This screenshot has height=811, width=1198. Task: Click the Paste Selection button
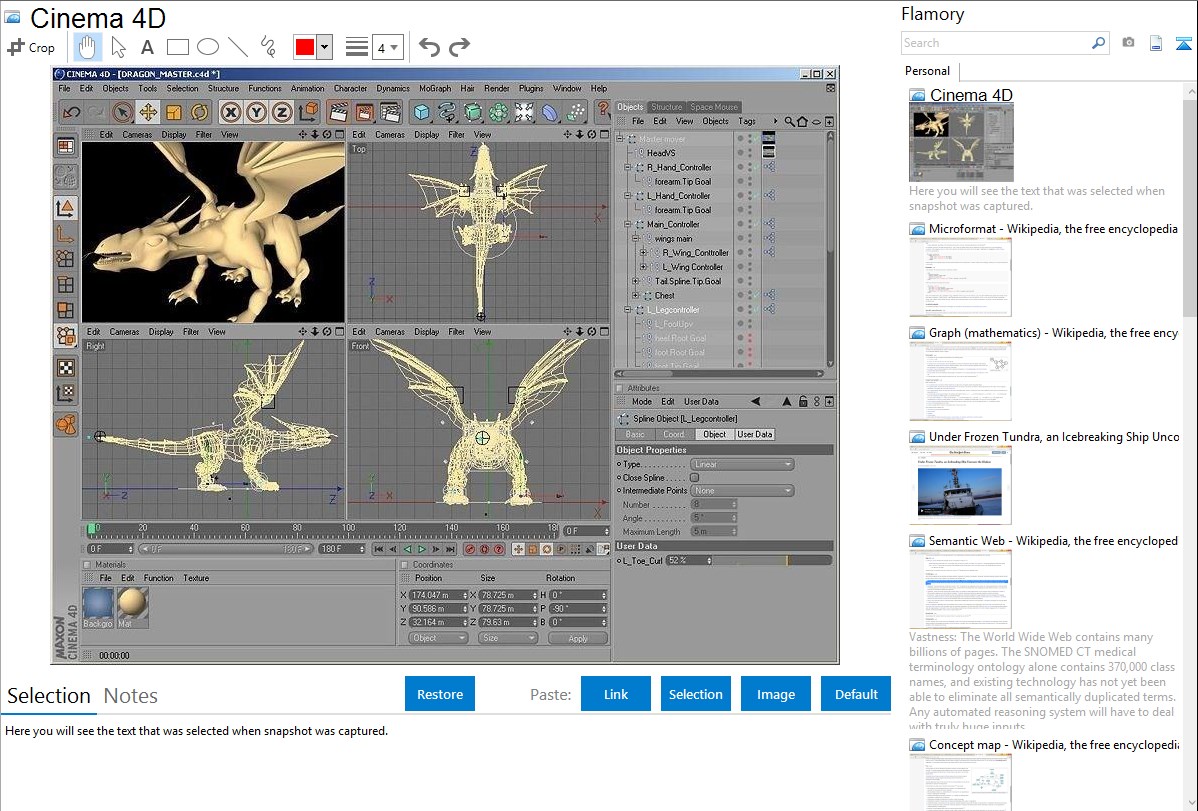(695, 694)
